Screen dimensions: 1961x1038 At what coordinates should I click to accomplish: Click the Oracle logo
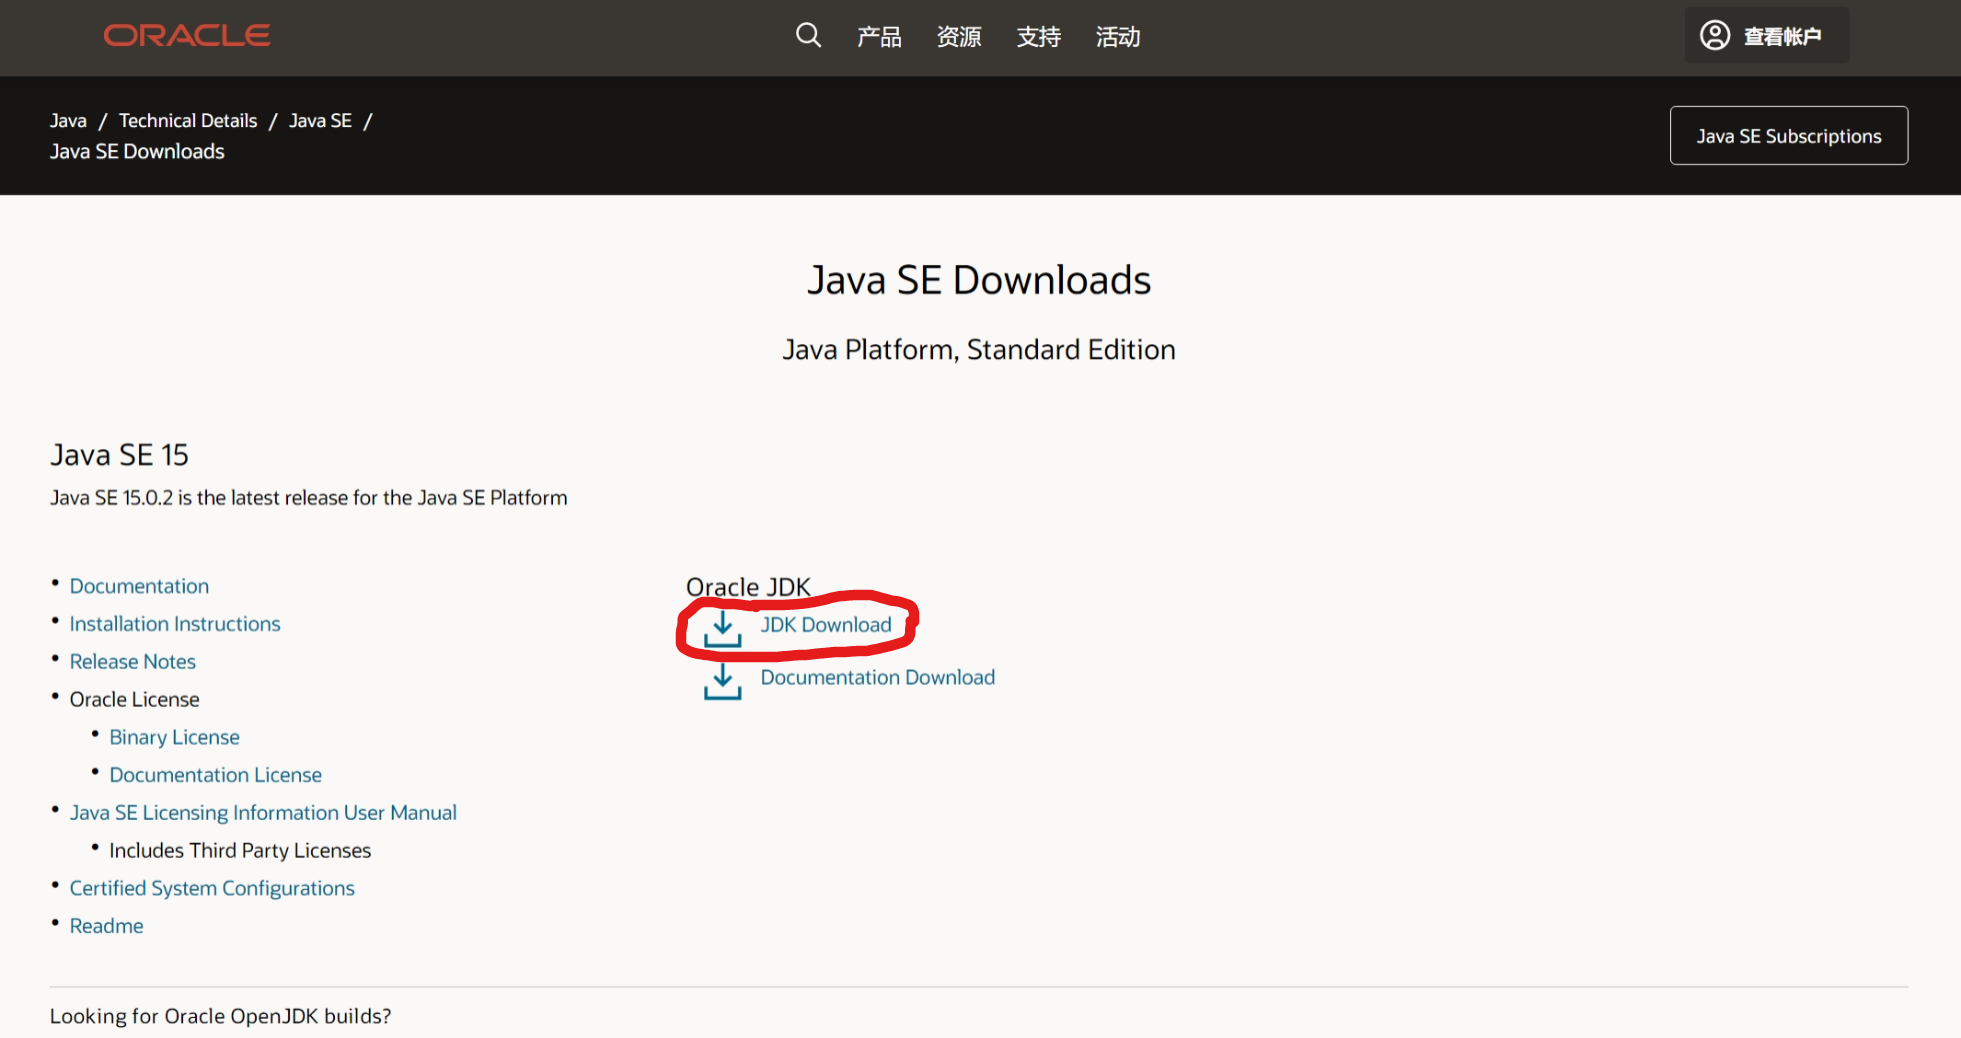[x=187, y=36]
